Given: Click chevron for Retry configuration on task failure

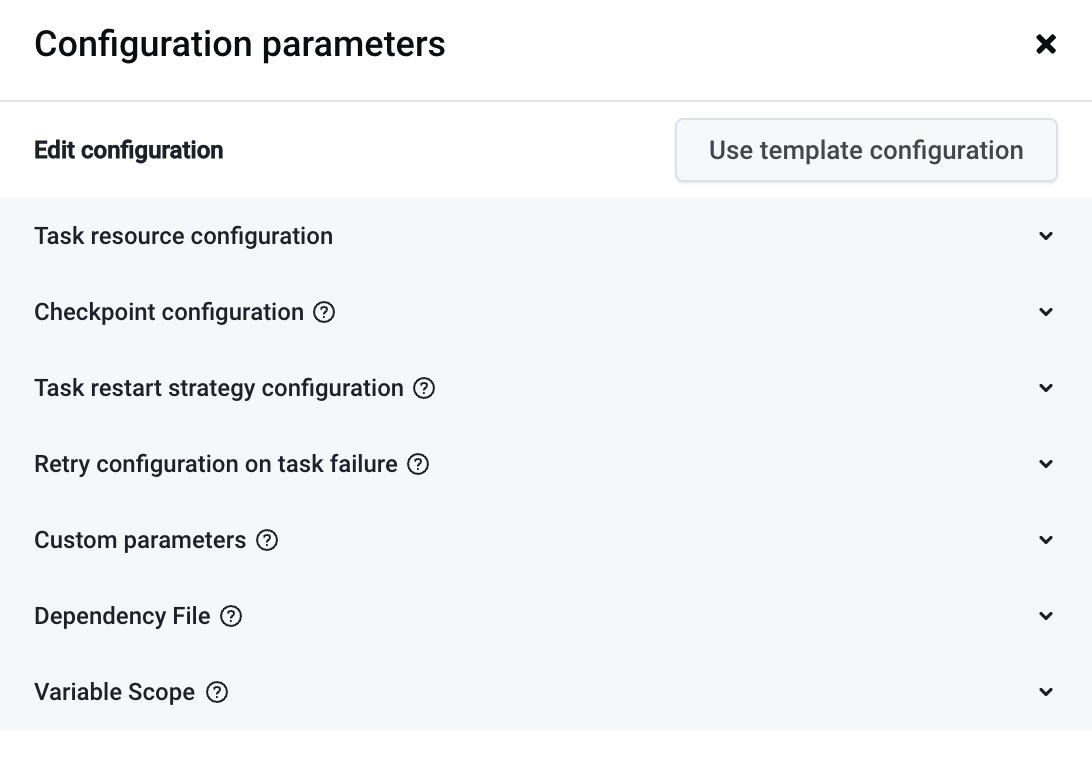Looking at the screenshot, I should [x=1046, y=464].
